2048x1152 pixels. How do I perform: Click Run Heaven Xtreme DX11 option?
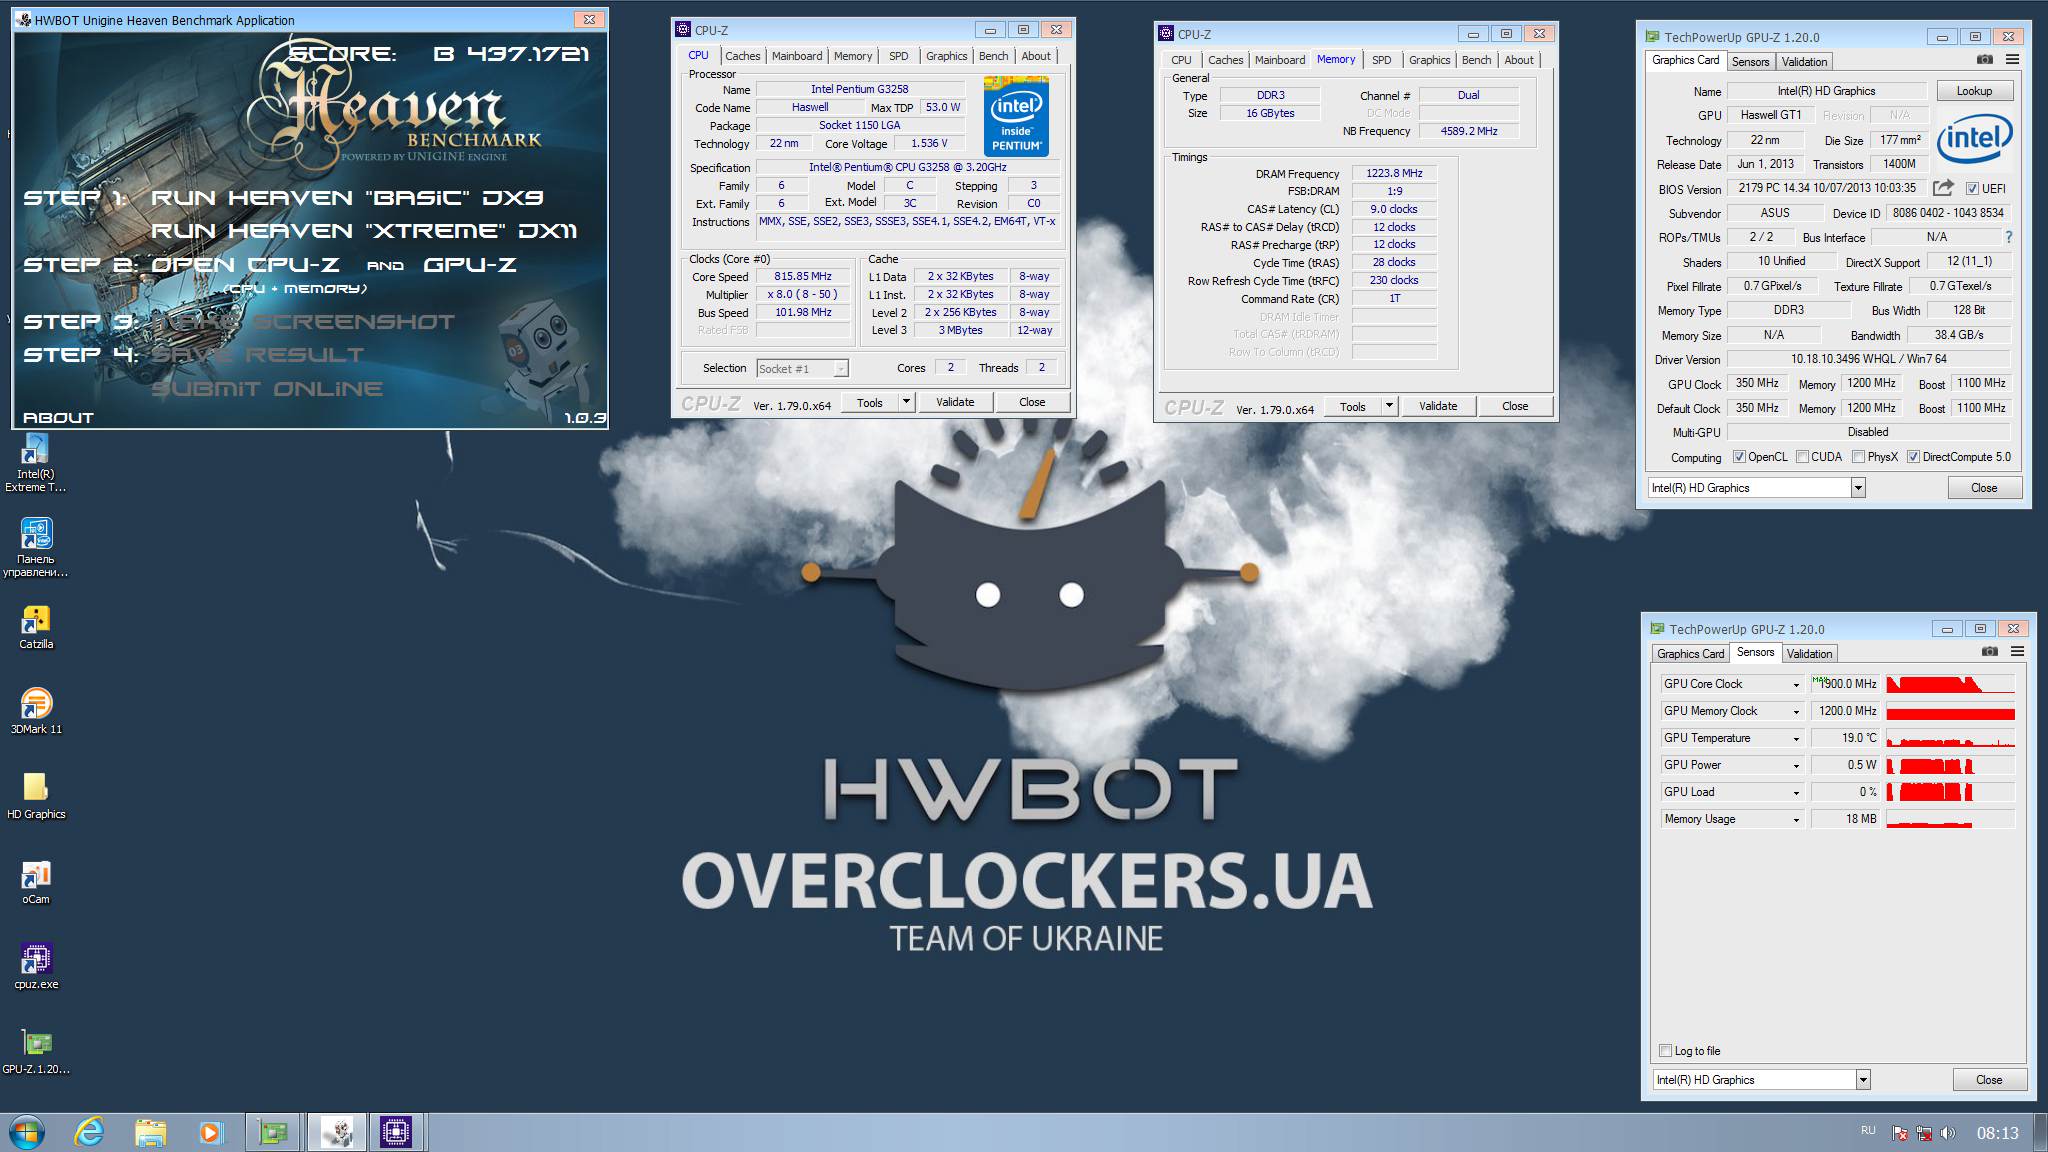364,231
